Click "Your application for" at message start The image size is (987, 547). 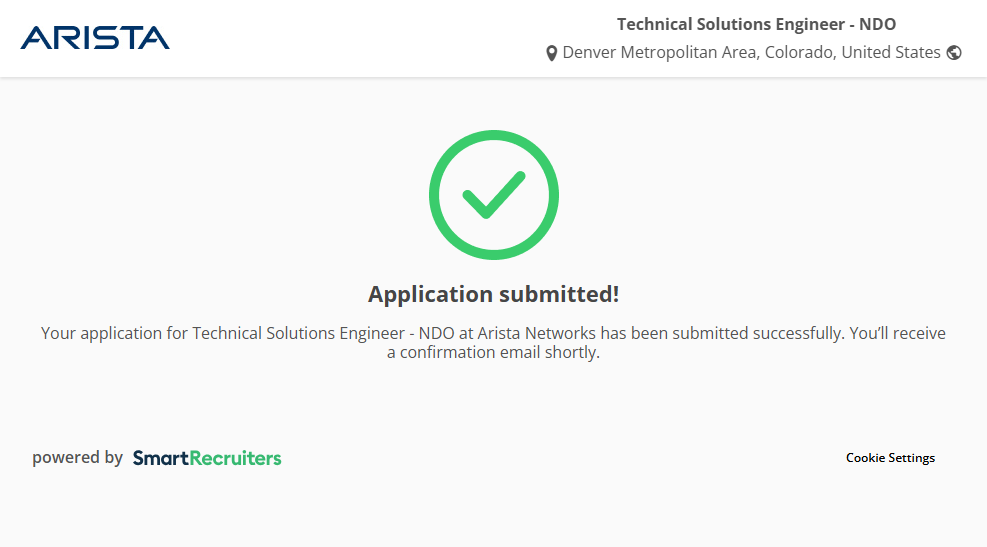pos(101,333)
